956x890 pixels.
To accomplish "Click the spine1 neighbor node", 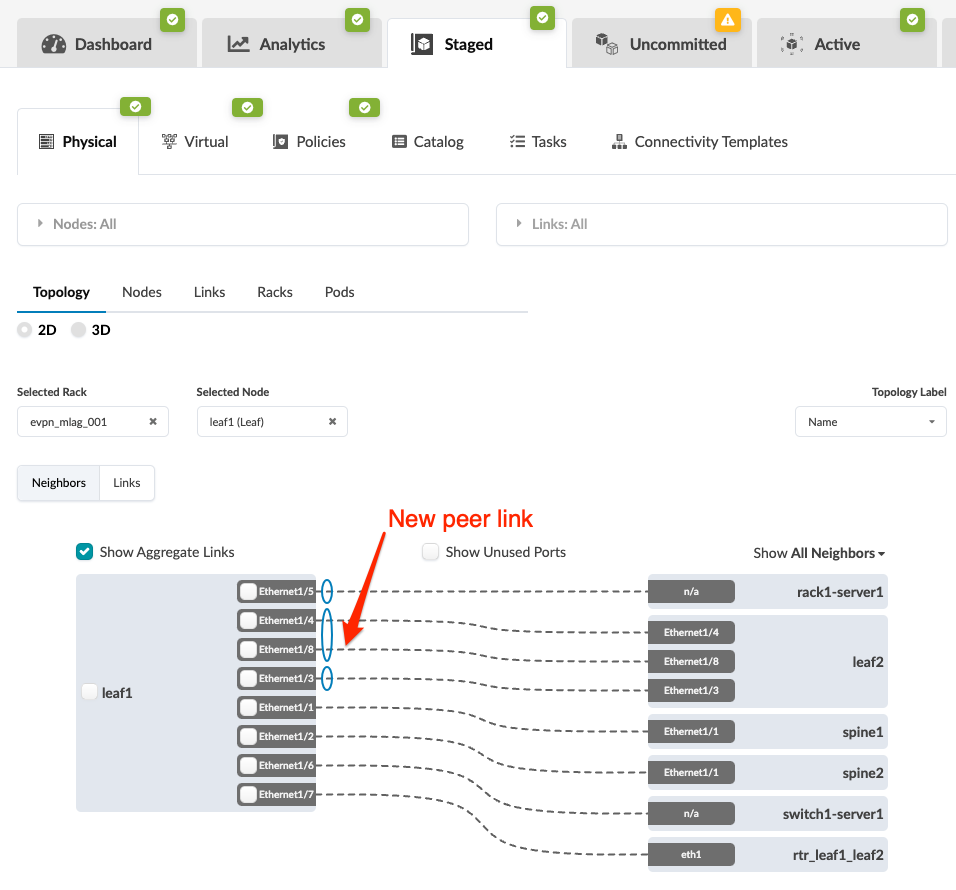I will (x=768, y=732).
